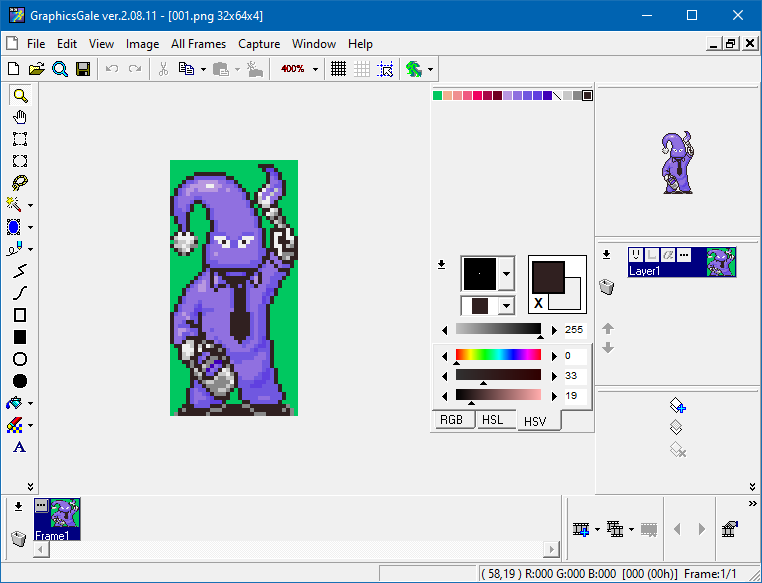Select the Curve tool
Image resolution: width=762 pixels, height=583 pixels.
20,293
